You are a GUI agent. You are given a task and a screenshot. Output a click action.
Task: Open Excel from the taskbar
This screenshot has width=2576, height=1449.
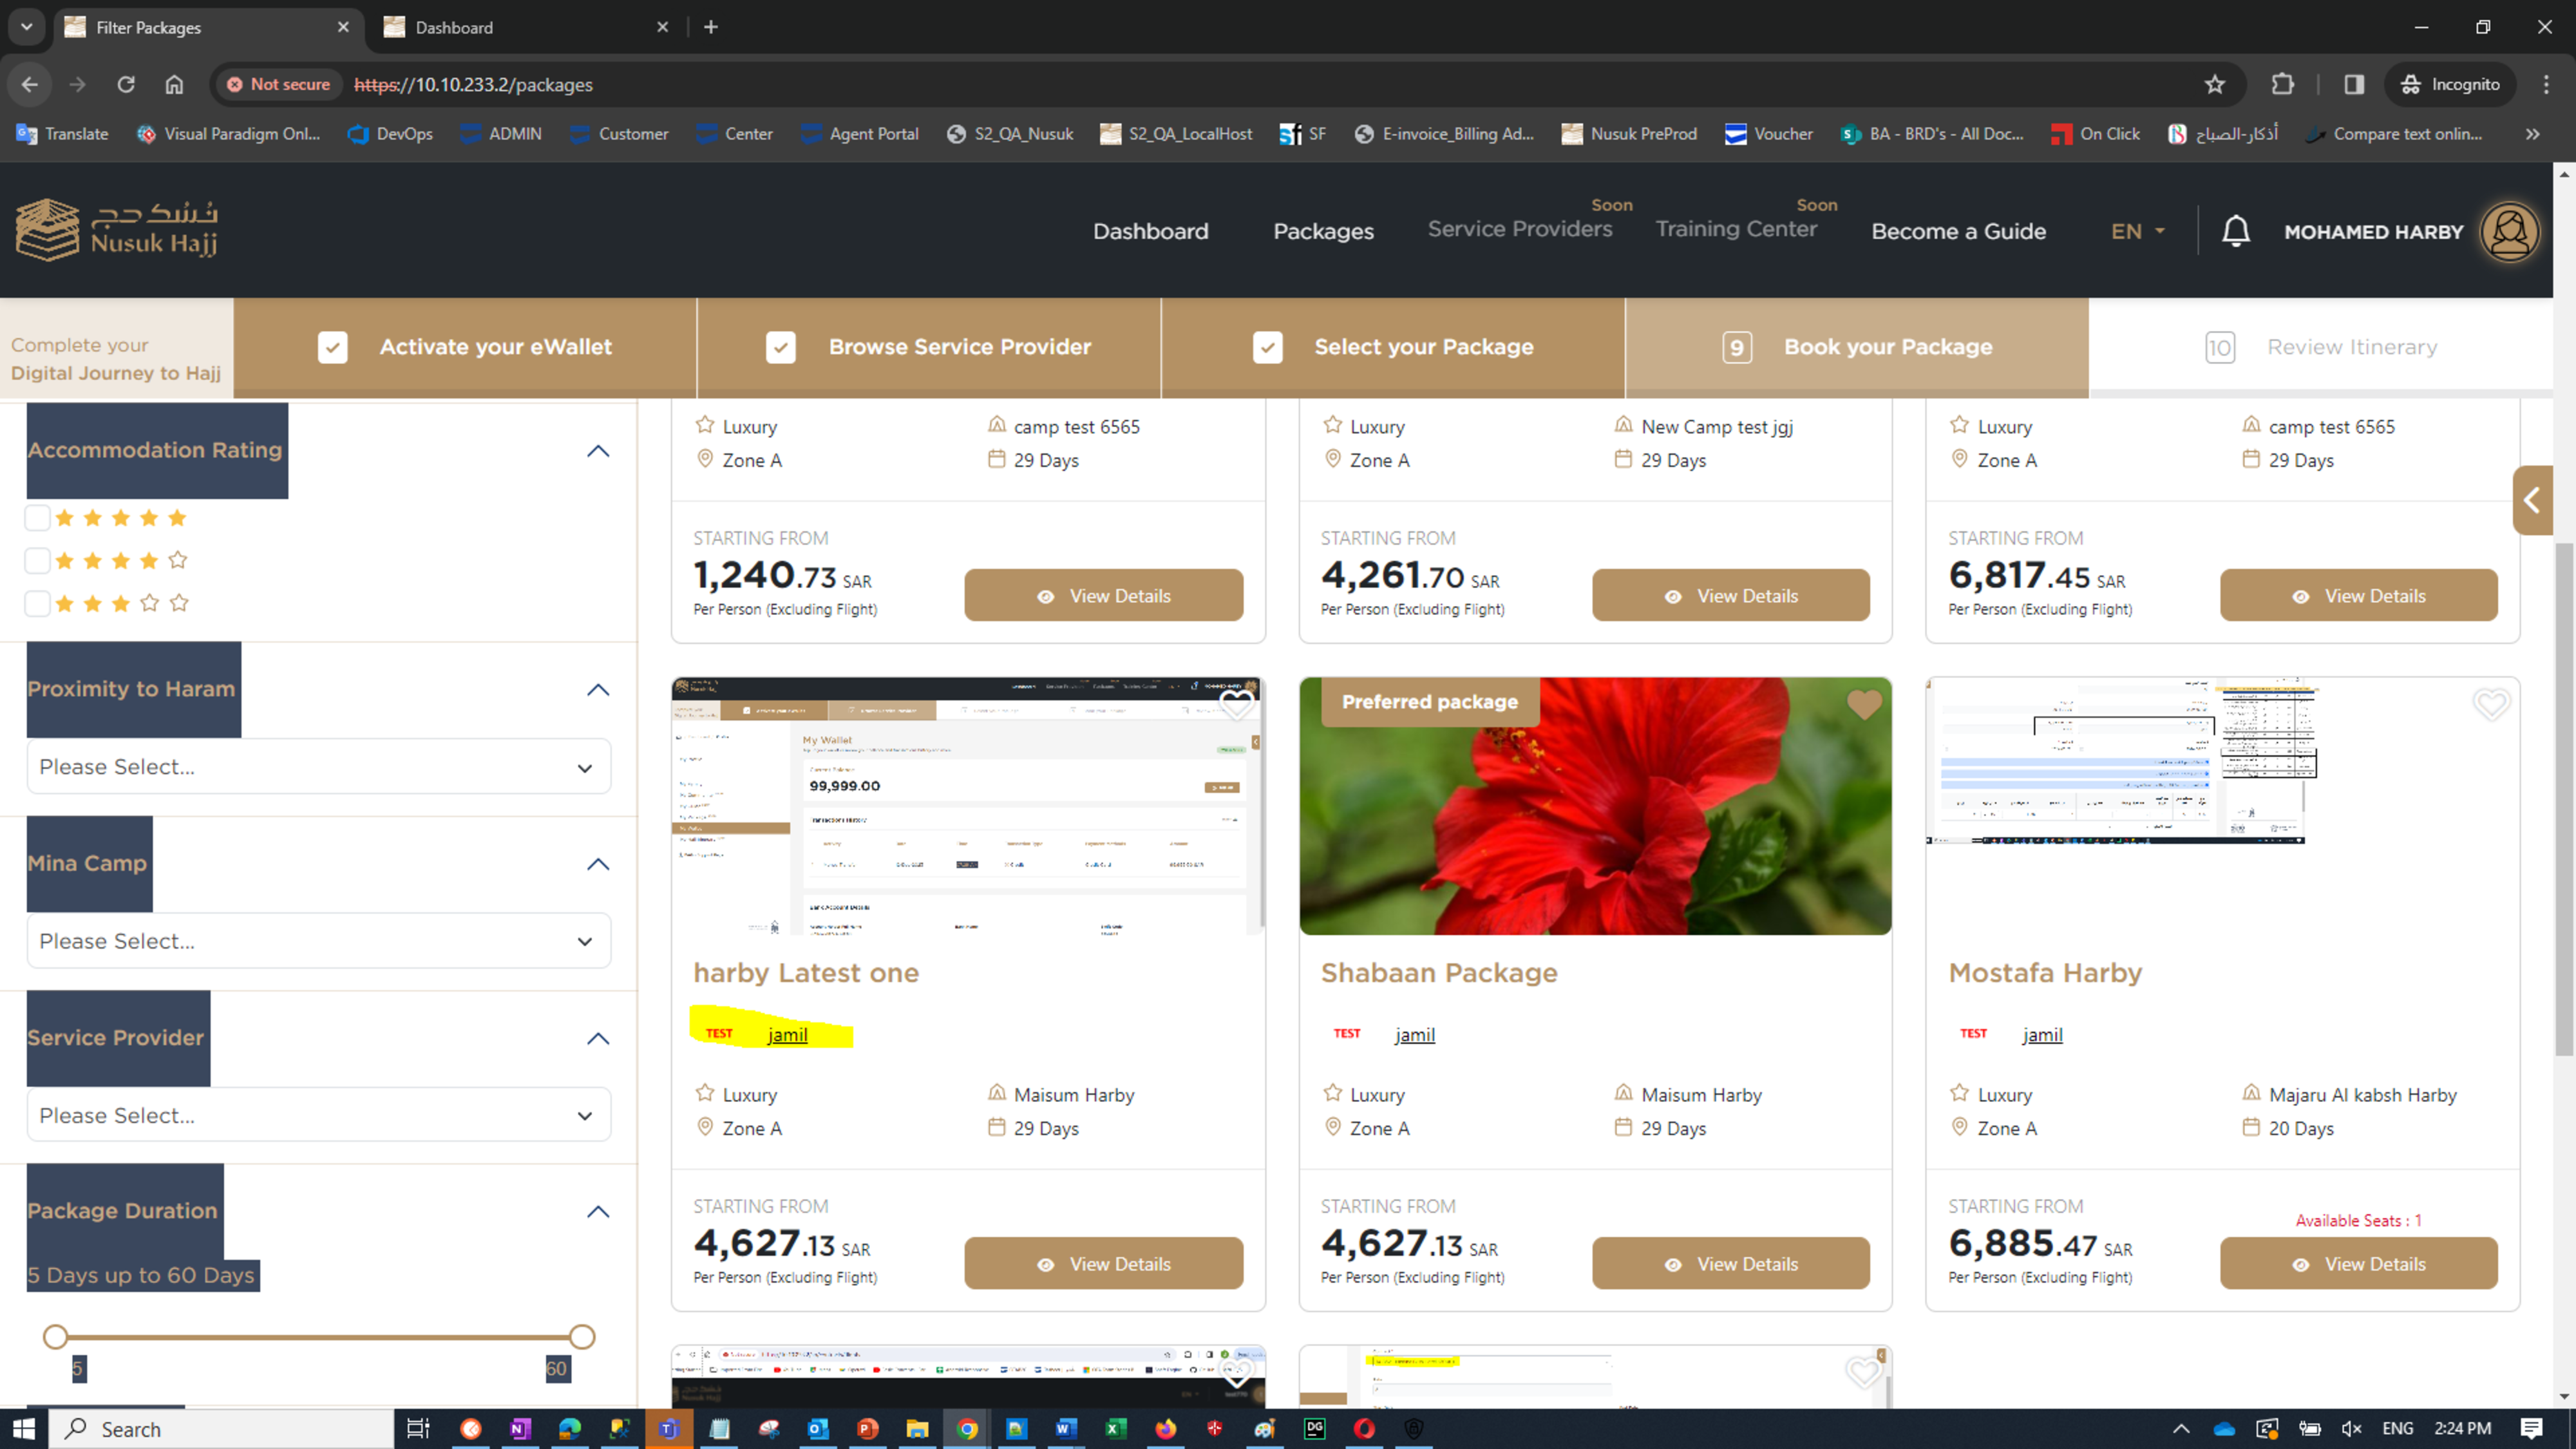pos(1115,1428)
